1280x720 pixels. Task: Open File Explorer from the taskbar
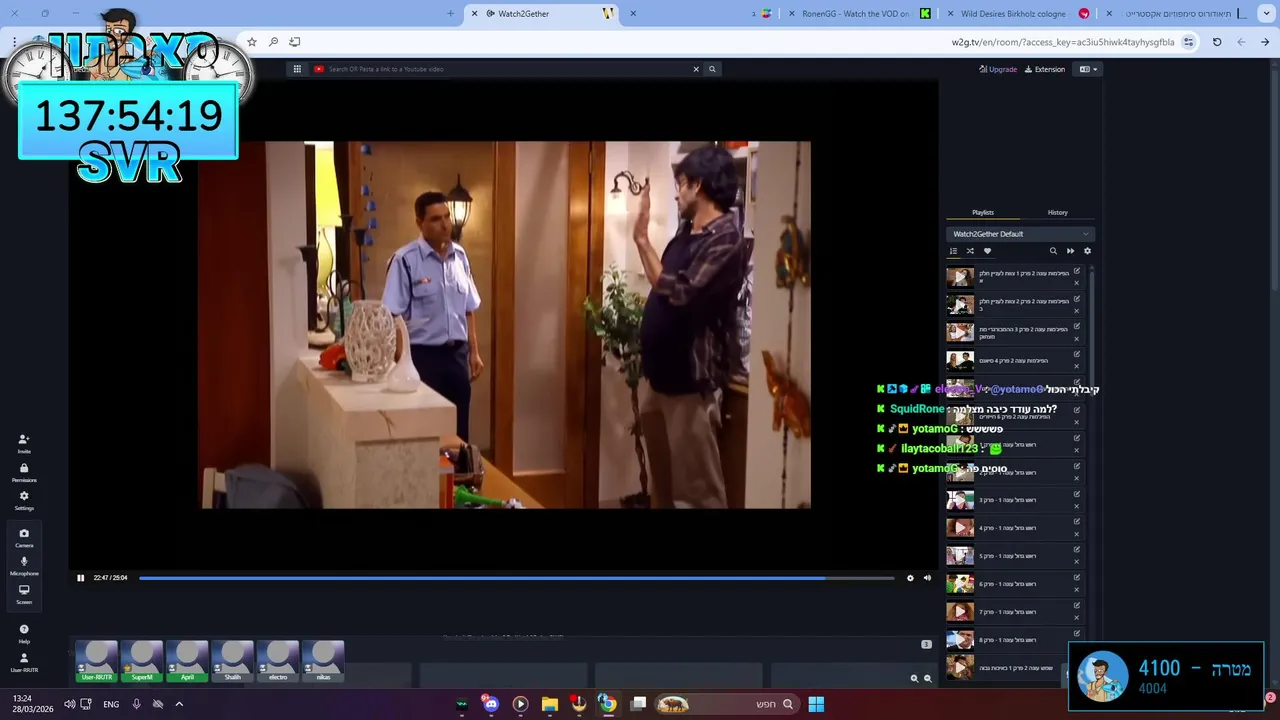[549, 704]
